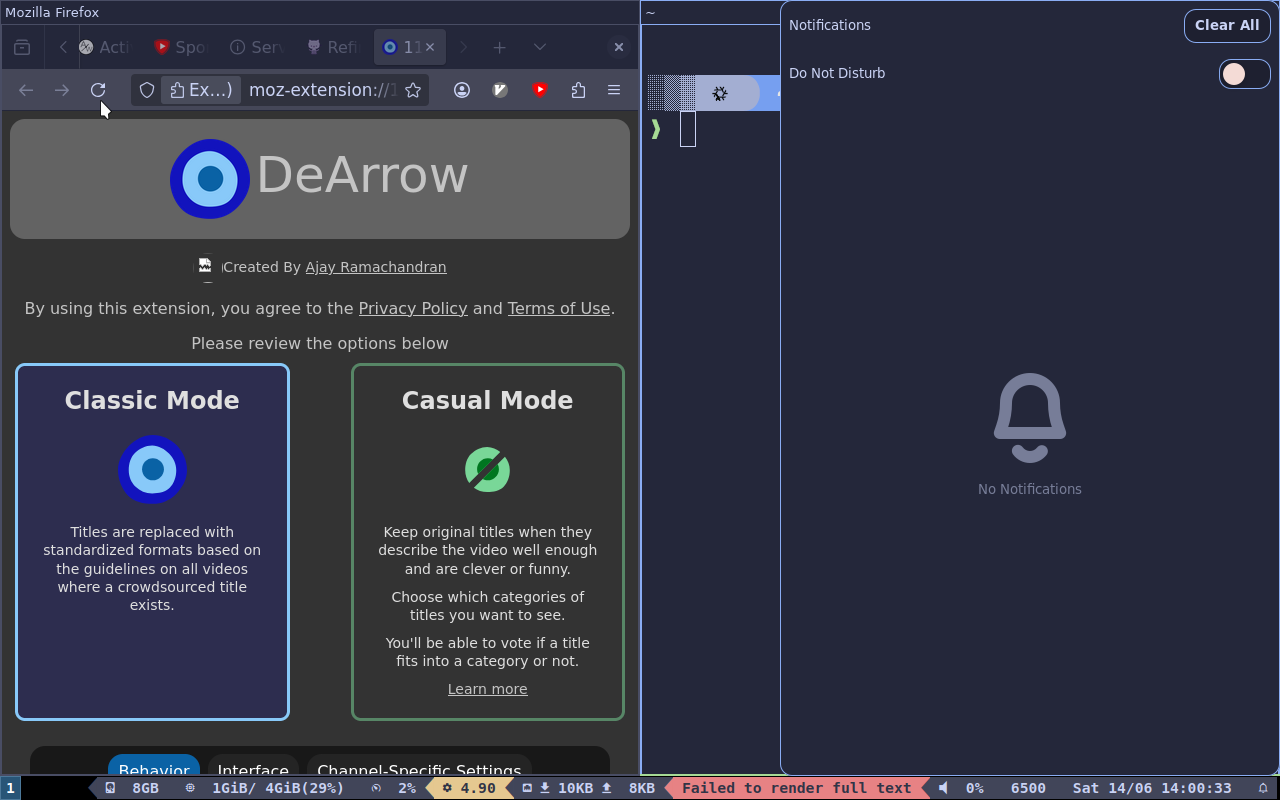Open Firefox View from tab bar

[x=22, y=47]
